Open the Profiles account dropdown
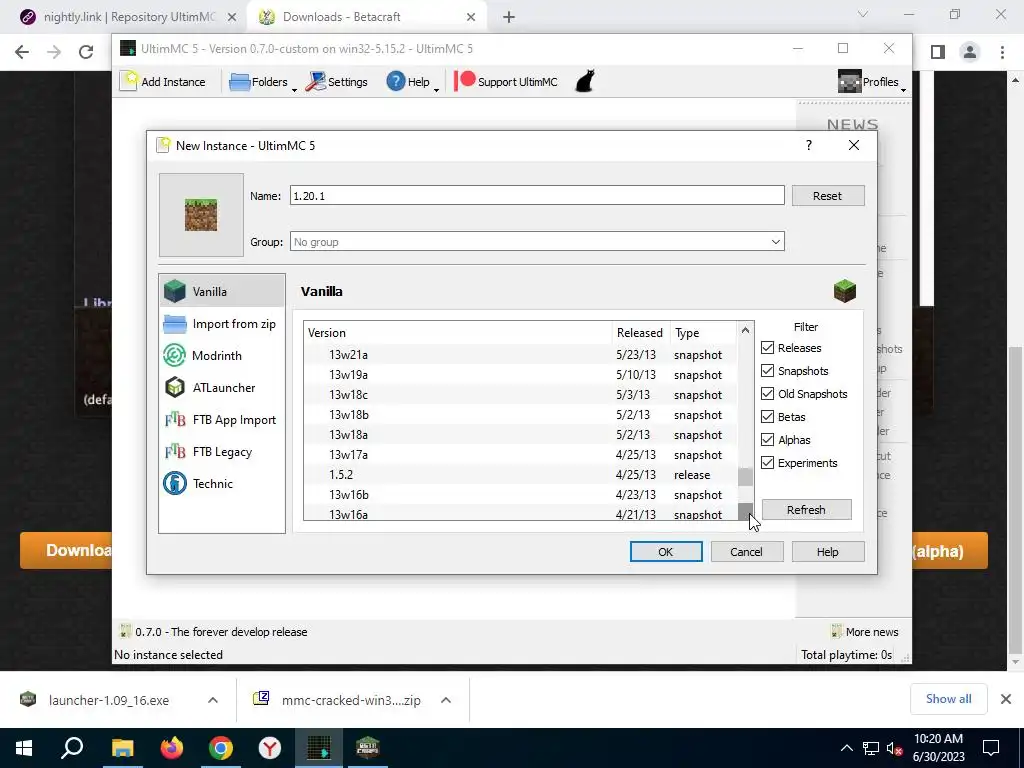Screen dimensions: 1024x768 (872, 82)
